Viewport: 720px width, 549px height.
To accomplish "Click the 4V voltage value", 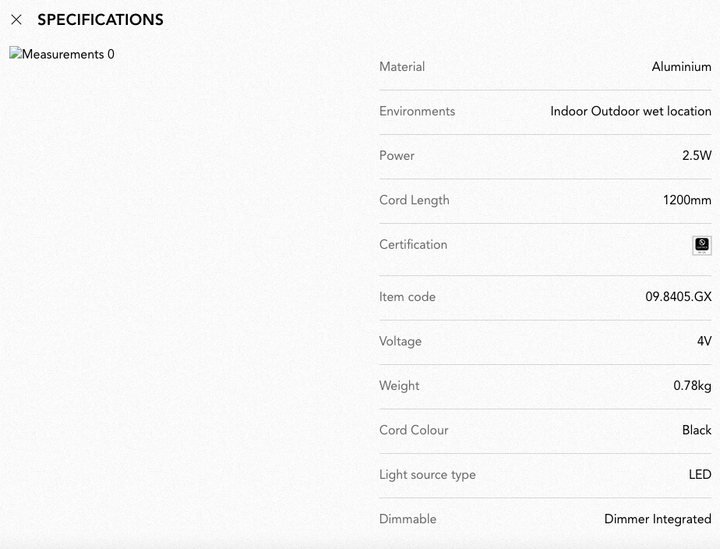I will click(704, 341).
